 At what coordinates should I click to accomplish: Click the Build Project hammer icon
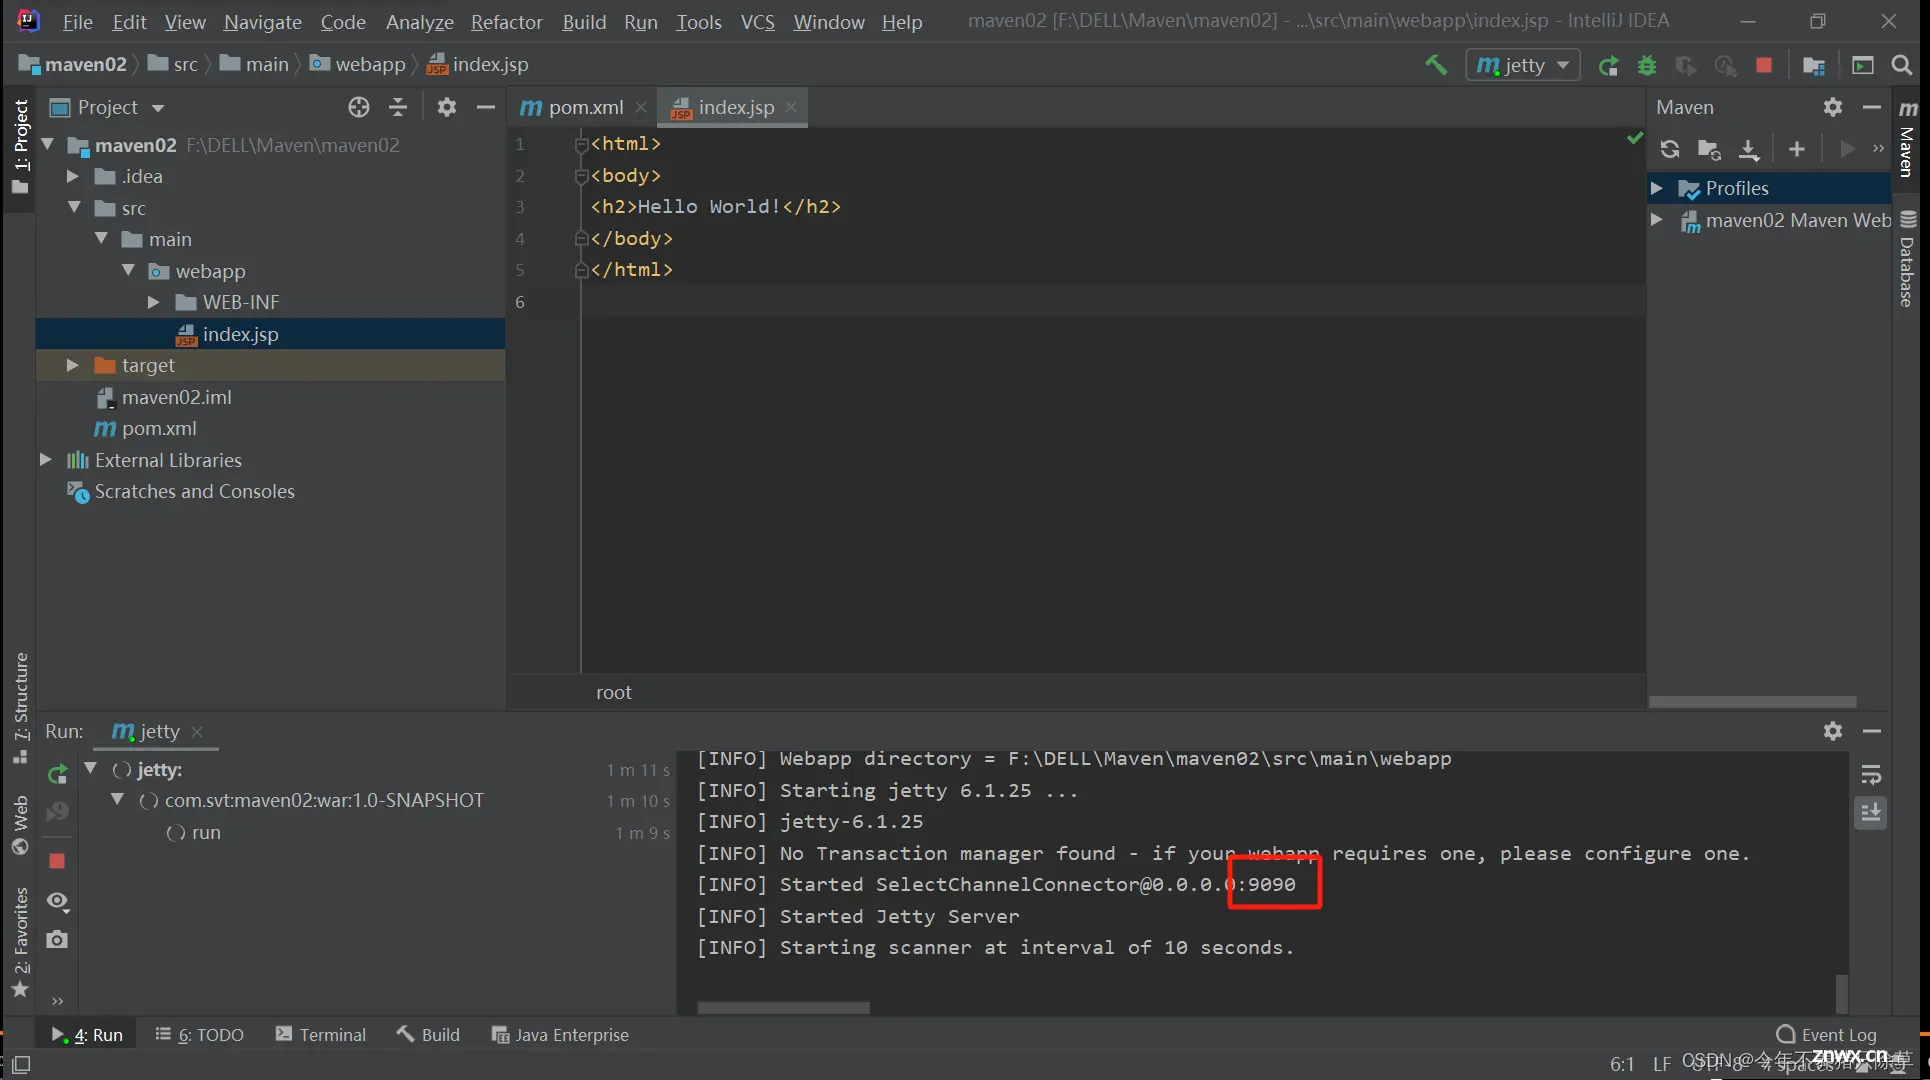point(1436,65)
